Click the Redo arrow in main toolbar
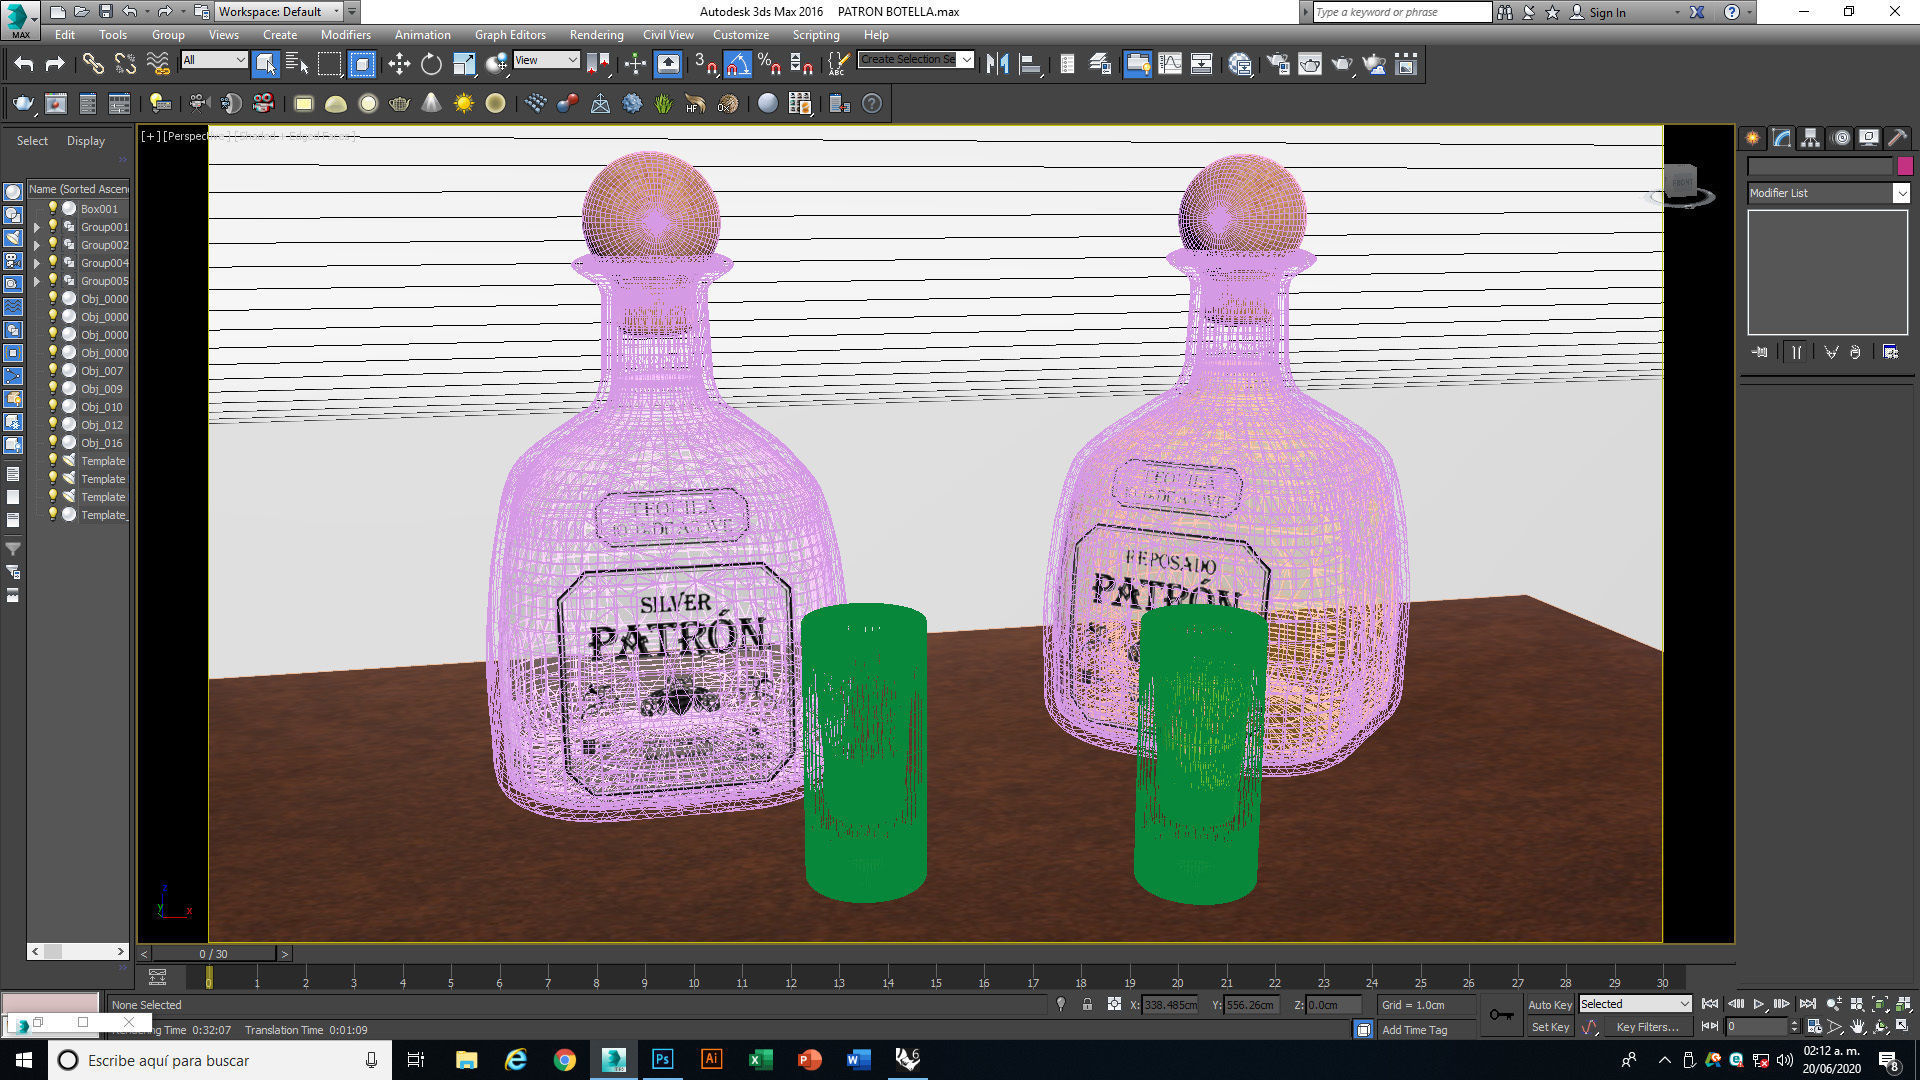Image resolution: width=1920 pixels, height=1080 pixels. tap(56, 65)
